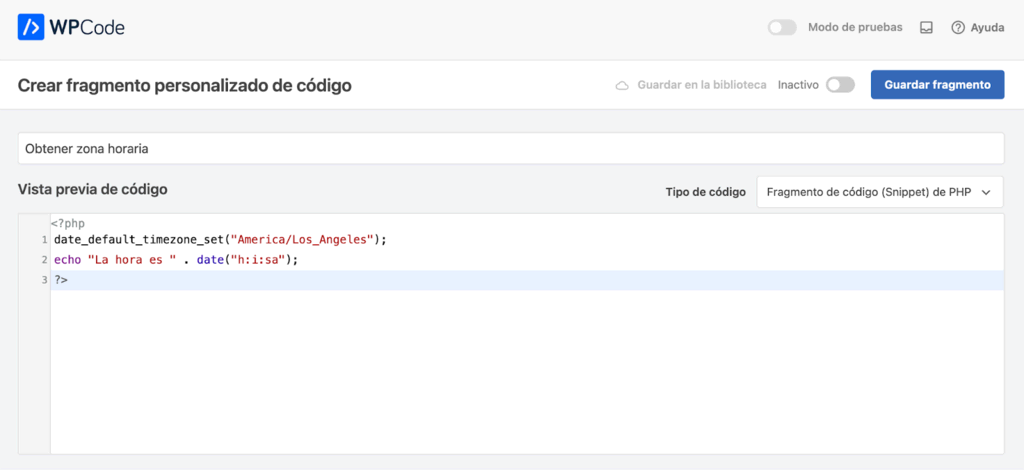Click the Modo de pruebas label

click(x=855, y=28)
